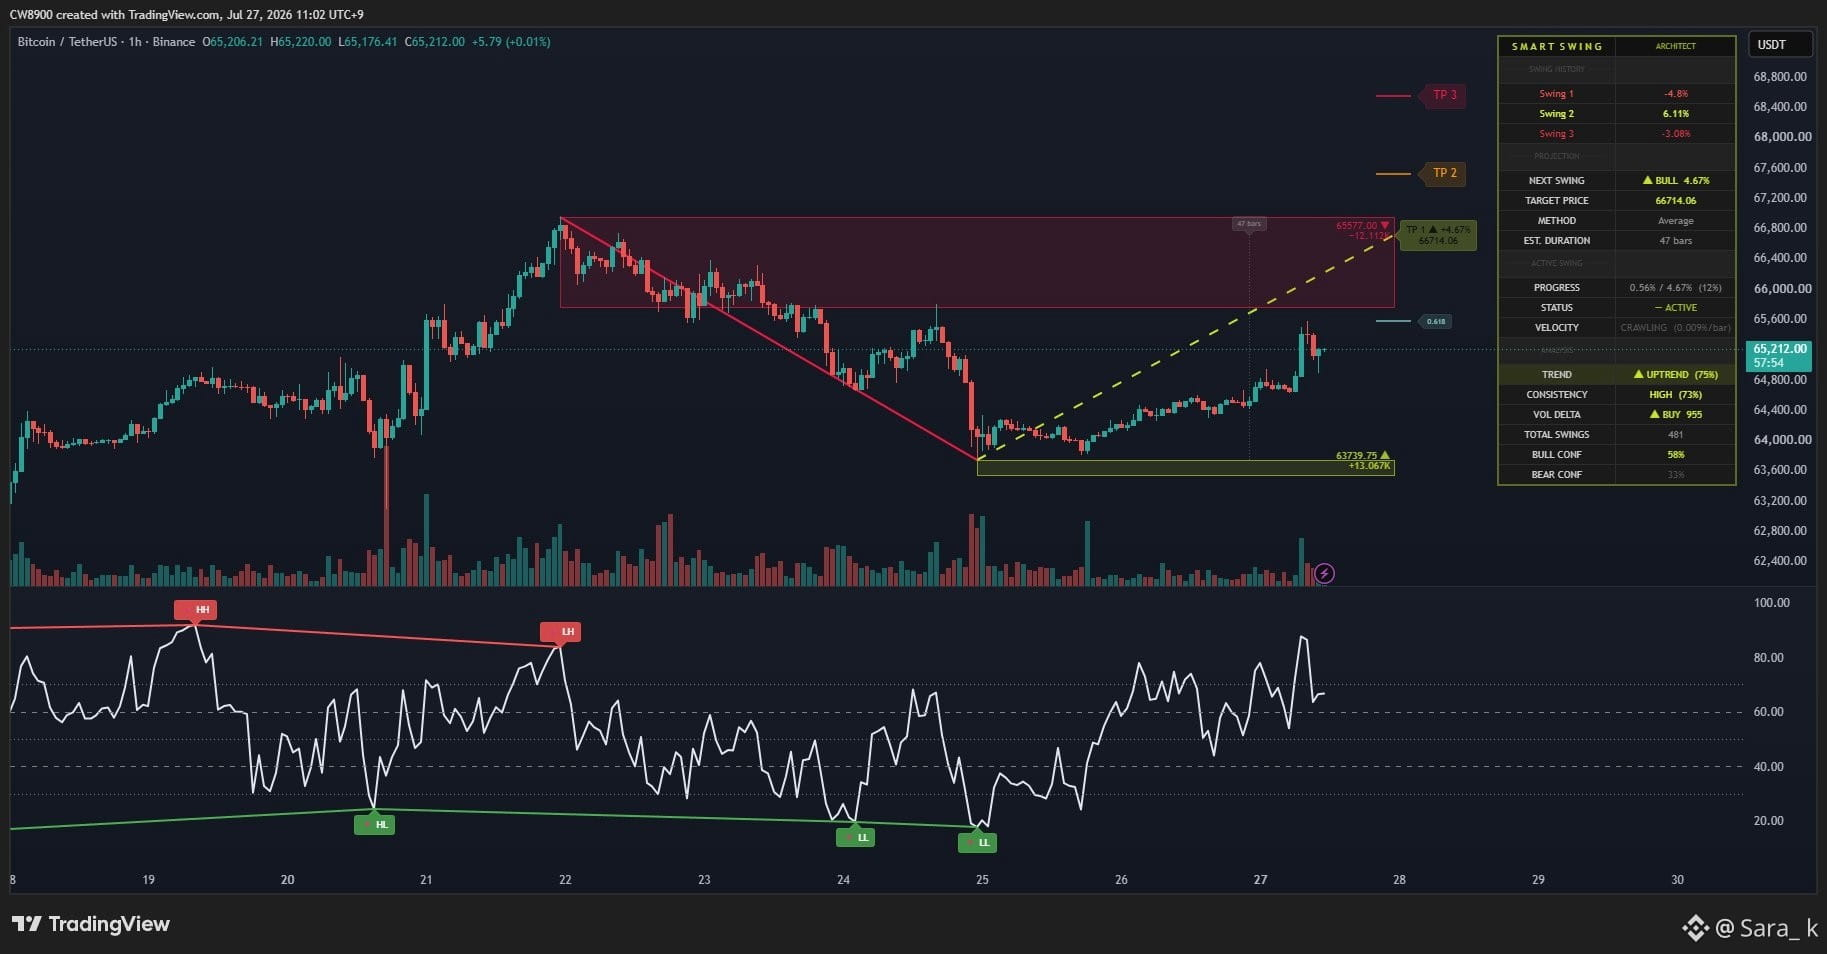1827x954 pixels.
Task: Click the TREND row label
Action: tap(1556, 375)
